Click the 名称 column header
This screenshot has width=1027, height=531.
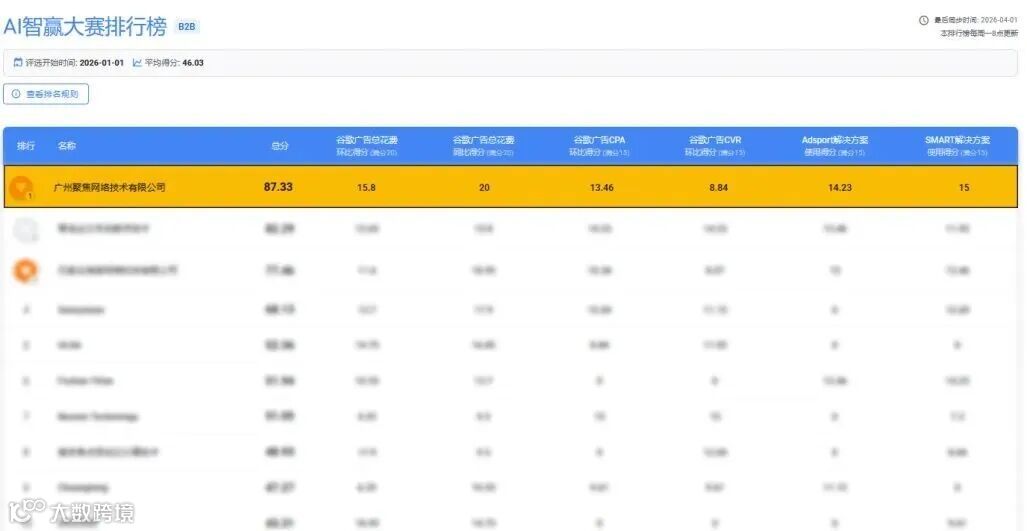(67, 146)
